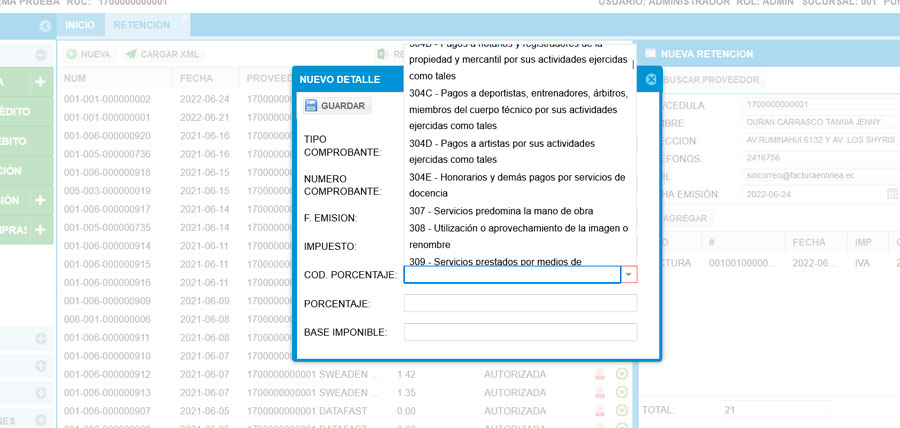Click PDF icon in row 001-006-000000913
This screenshot has width=900, height=428.
coord(600,393)
